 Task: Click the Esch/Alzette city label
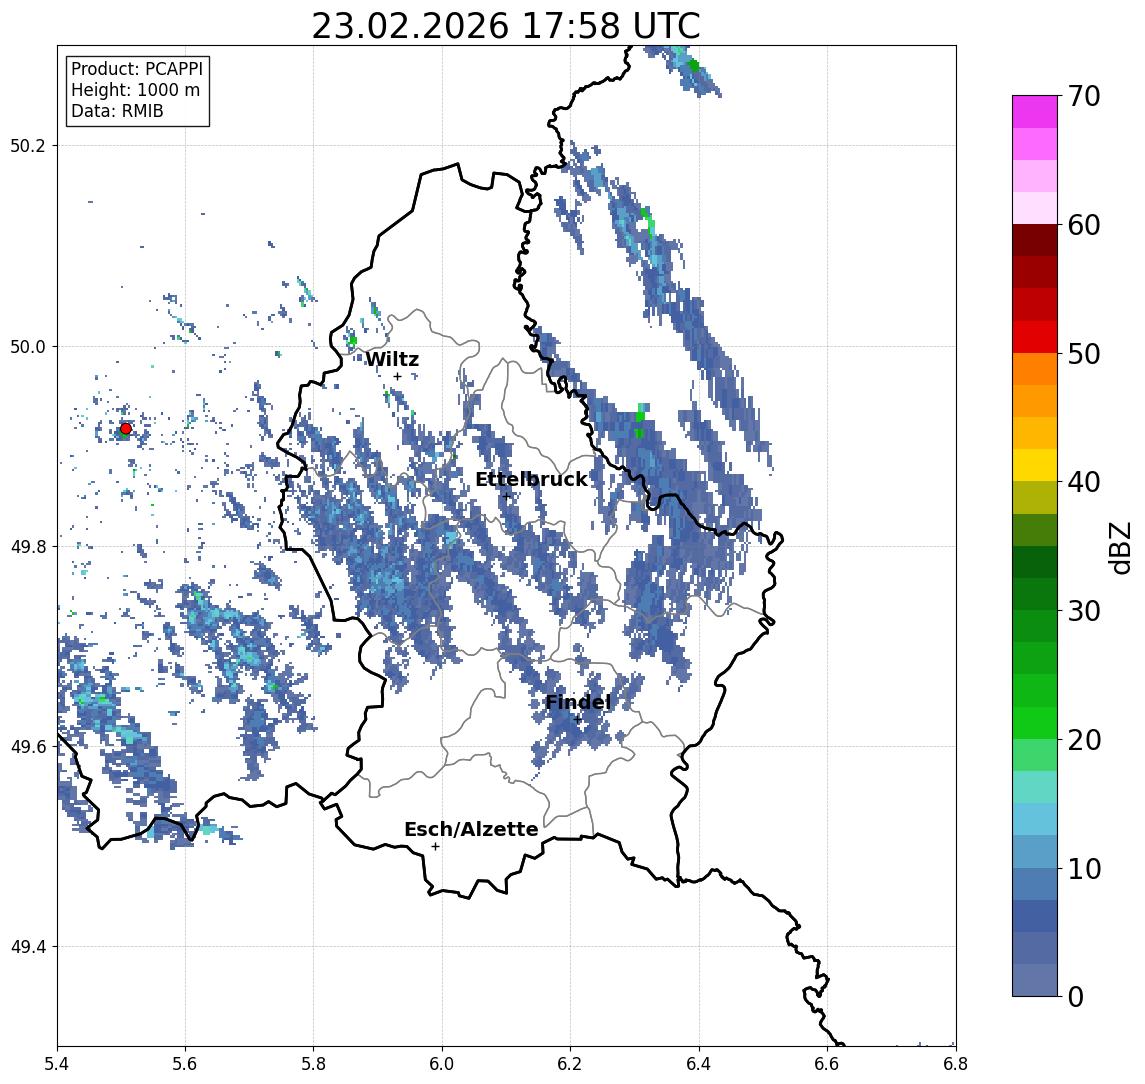click(471, 829)
